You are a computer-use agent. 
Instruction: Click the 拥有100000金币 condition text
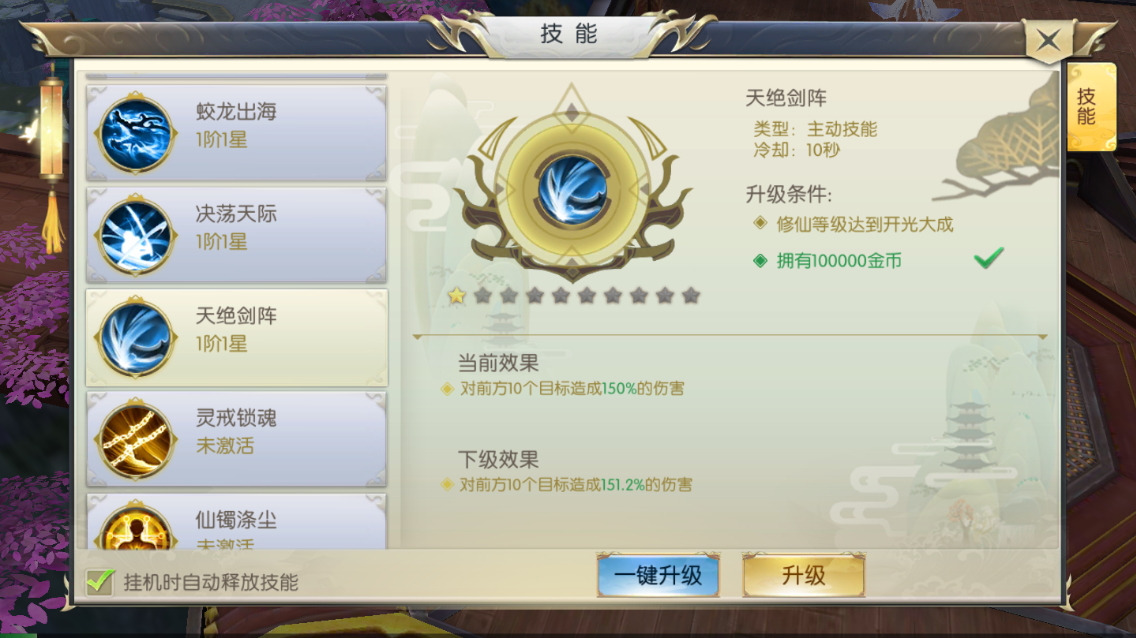pos(839,261)
